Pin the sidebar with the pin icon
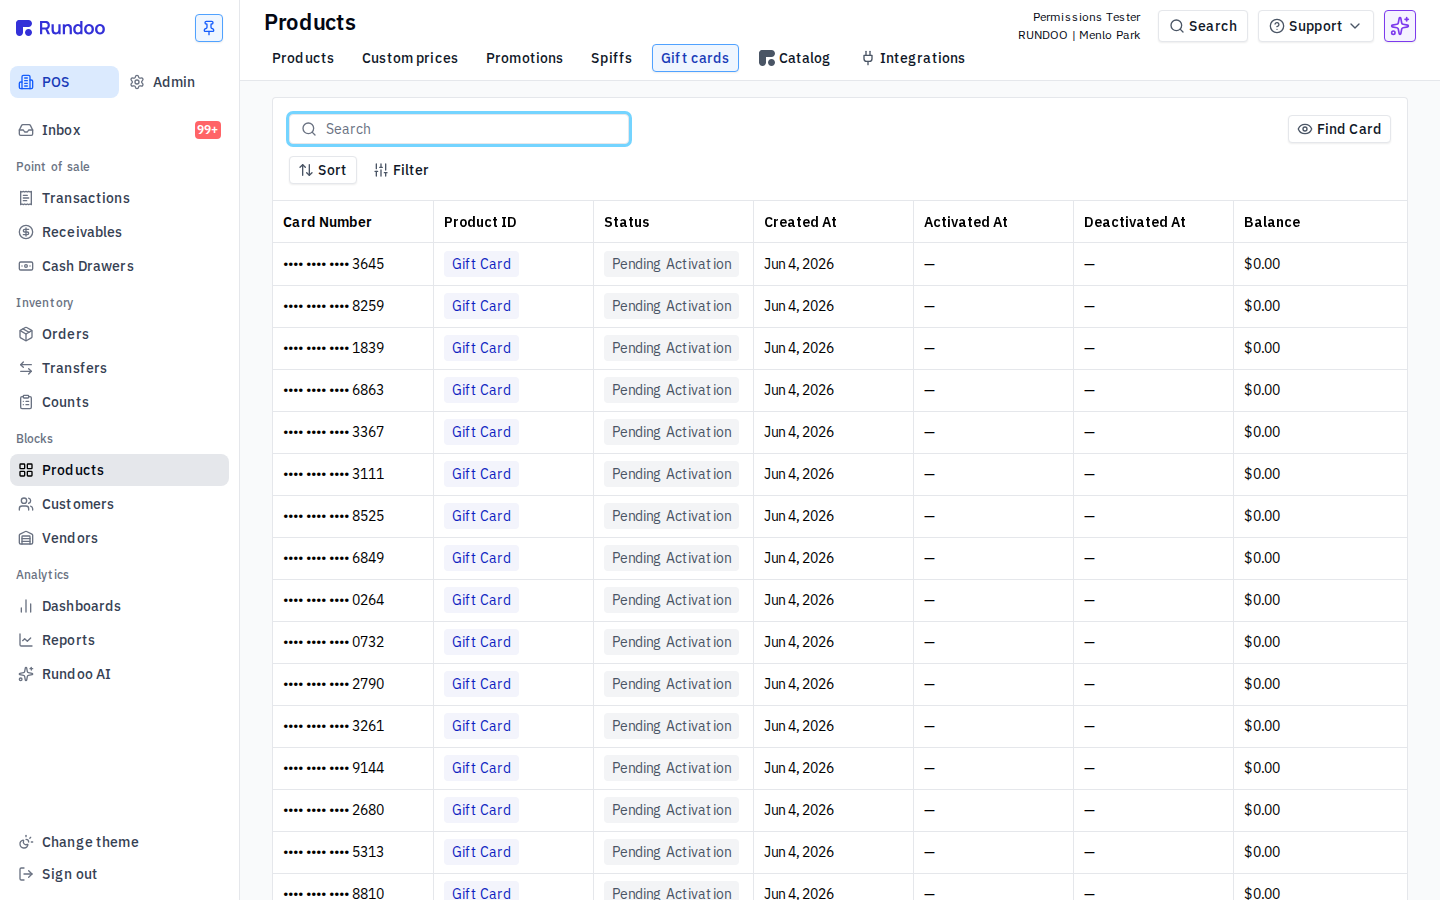The width and height of the screenshot is (1440, 900). click(209, 28)
